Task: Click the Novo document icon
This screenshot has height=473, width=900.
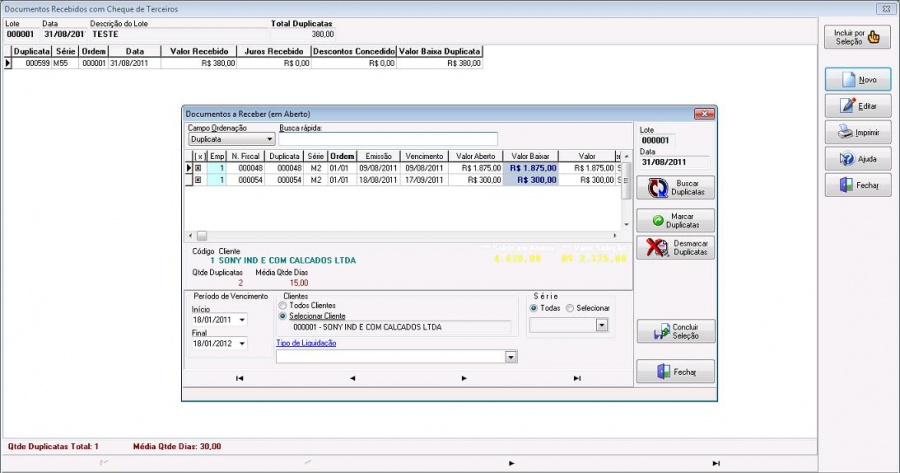Action: click(848, 80)
